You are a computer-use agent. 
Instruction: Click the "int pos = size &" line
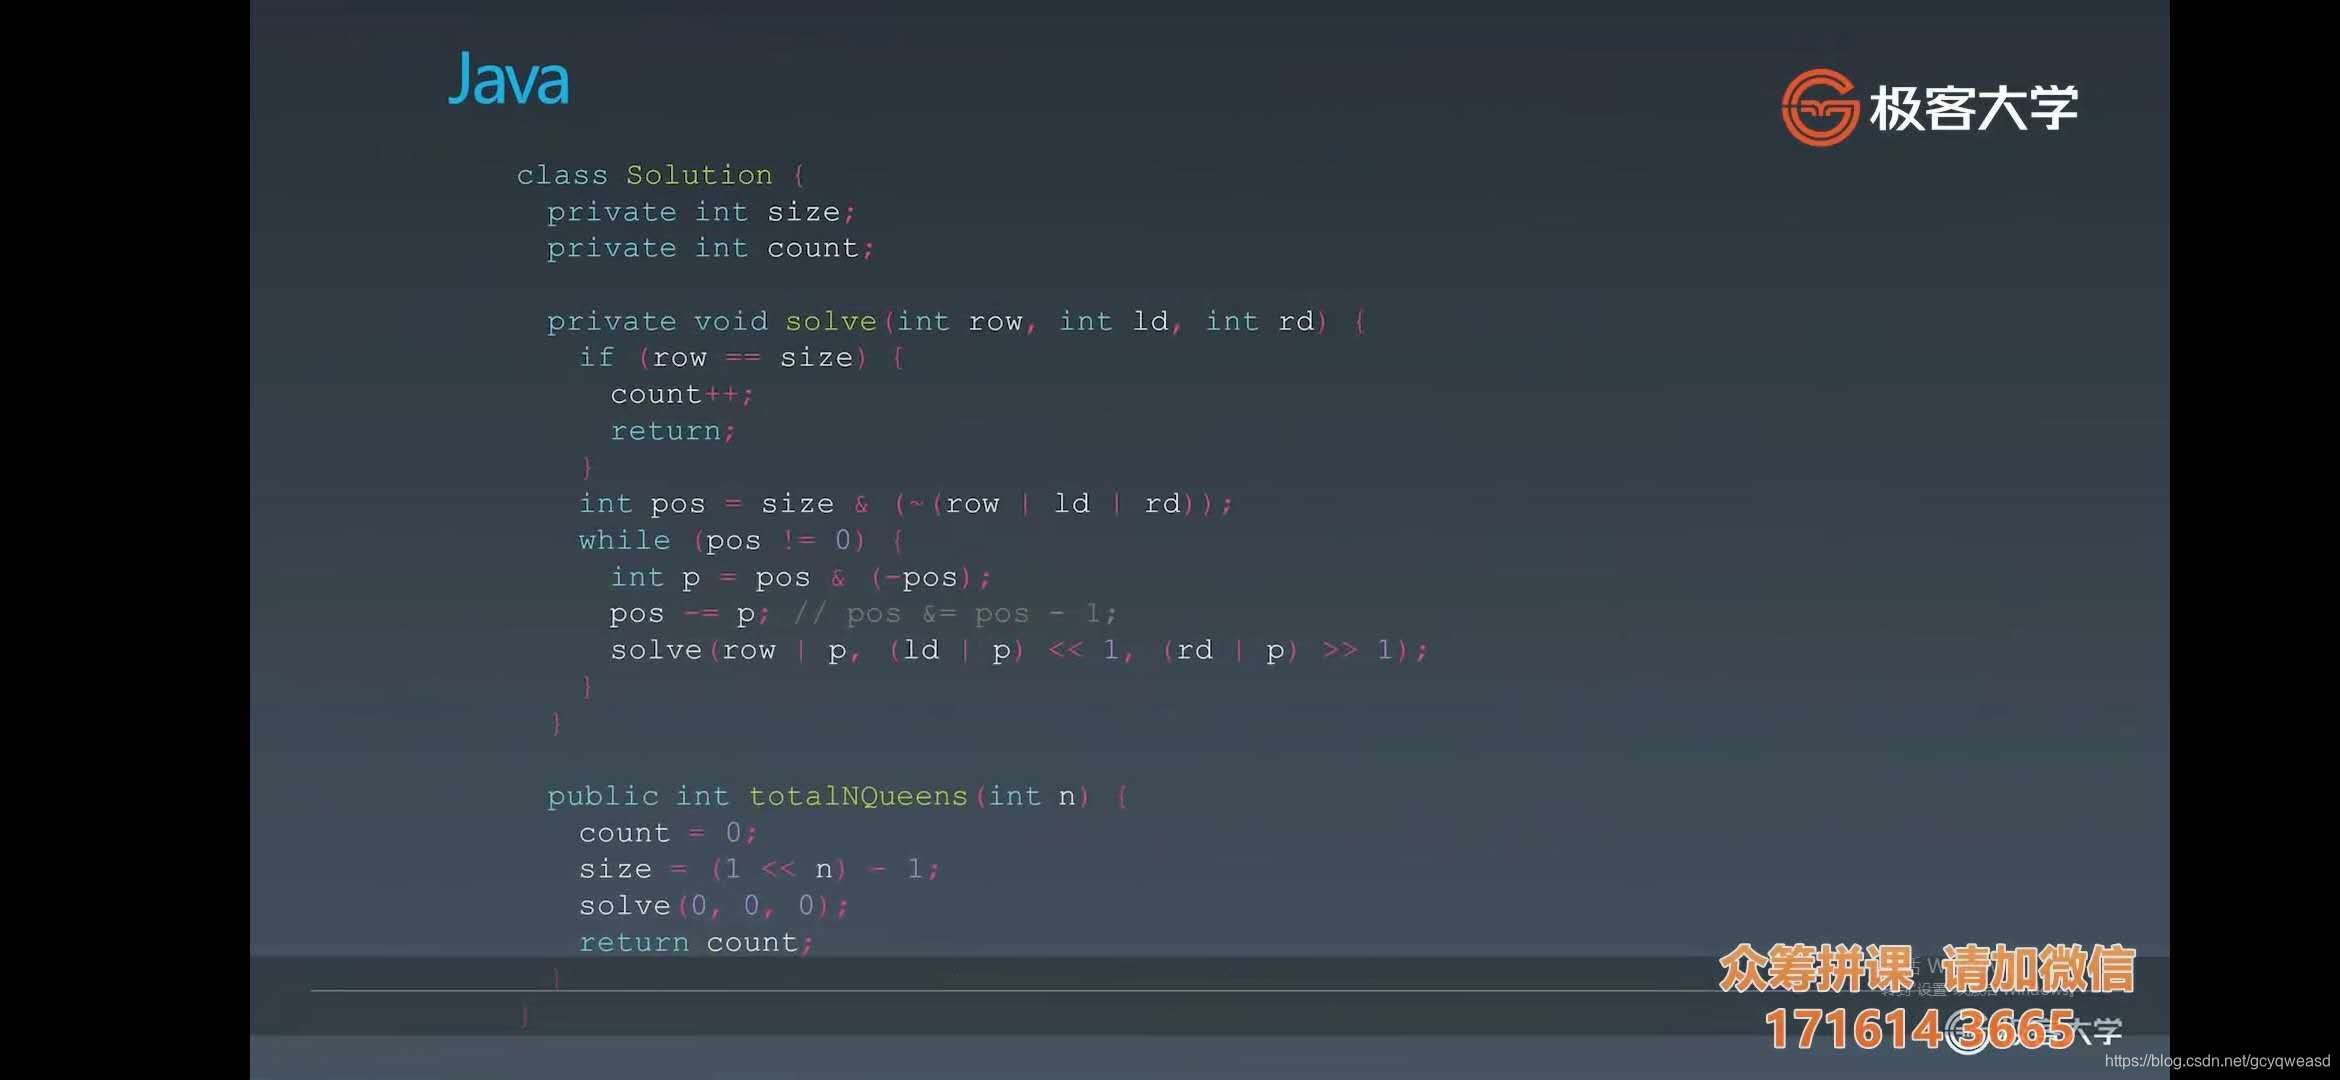906,504
